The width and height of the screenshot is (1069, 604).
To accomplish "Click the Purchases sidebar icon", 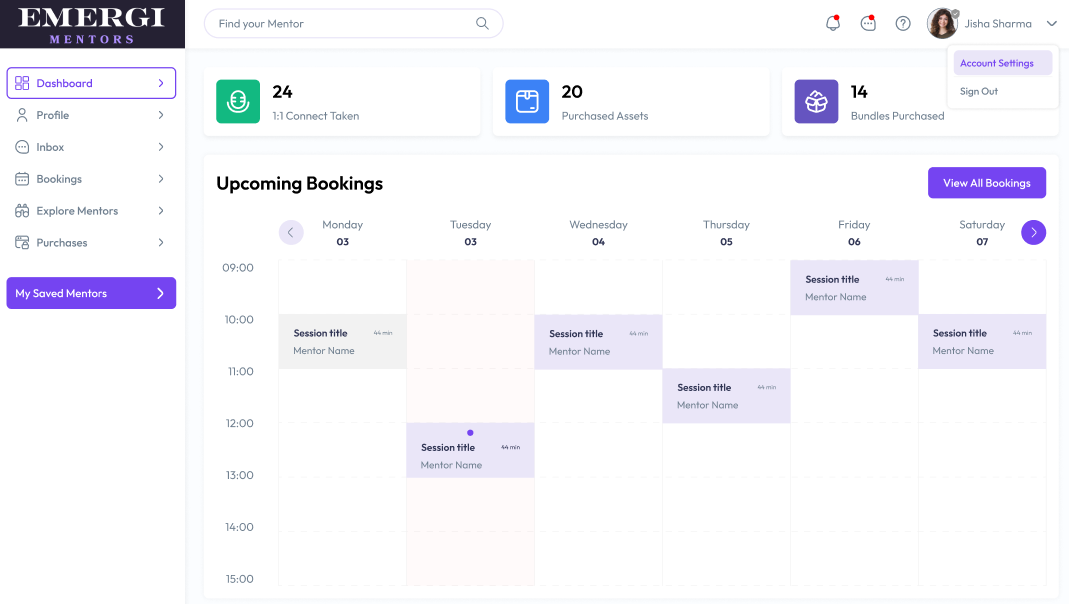I will [x=21, y=243].
